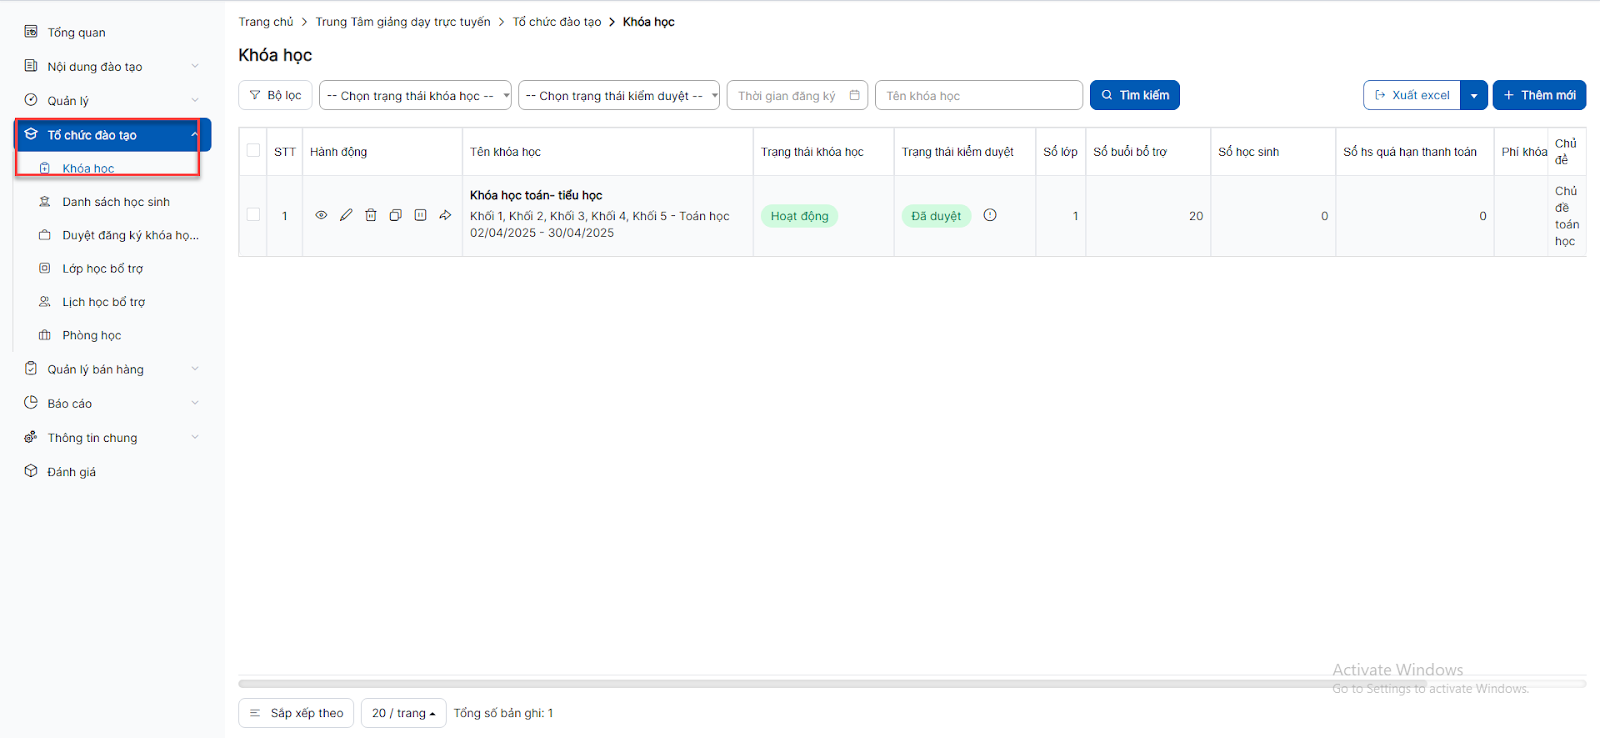Click the calendar icon in Thời gian đăng ký

click(855, 95)
